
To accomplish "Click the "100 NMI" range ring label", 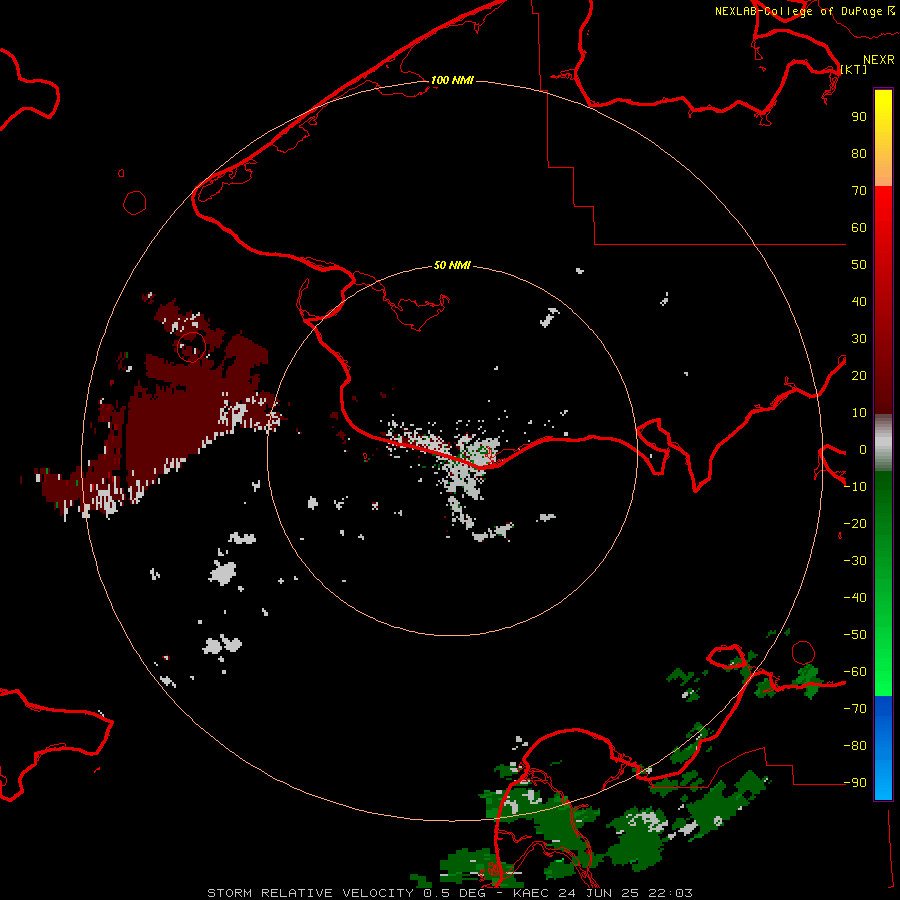I will (x=452, y=80).
